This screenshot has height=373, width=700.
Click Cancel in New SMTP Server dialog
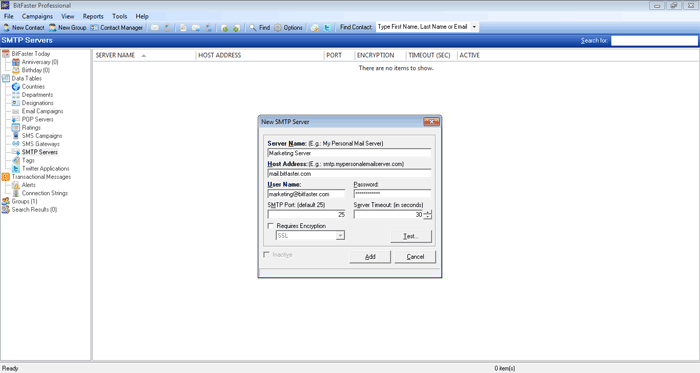coord(415,257)
